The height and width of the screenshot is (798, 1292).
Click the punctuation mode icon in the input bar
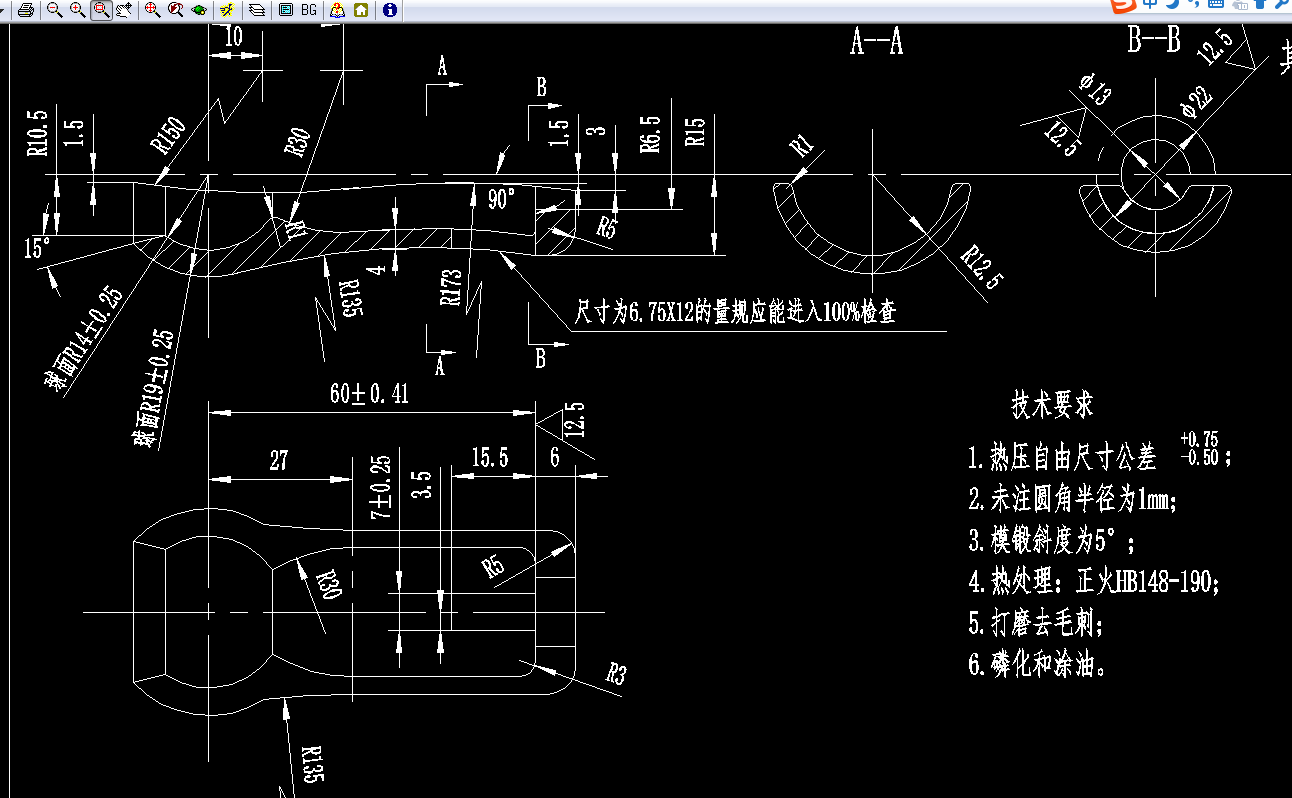click(1192, 4)
